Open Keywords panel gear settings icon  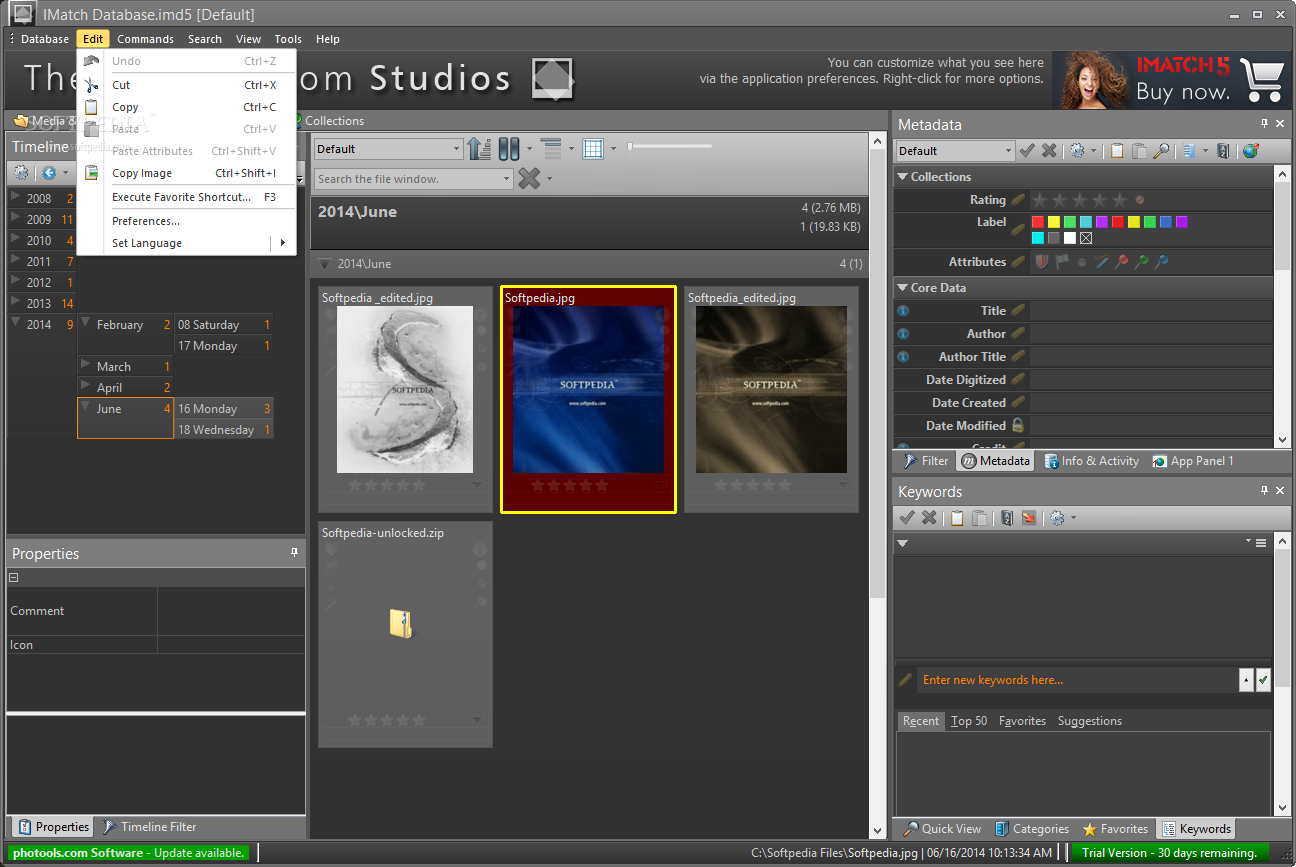tap(1057, 517)
